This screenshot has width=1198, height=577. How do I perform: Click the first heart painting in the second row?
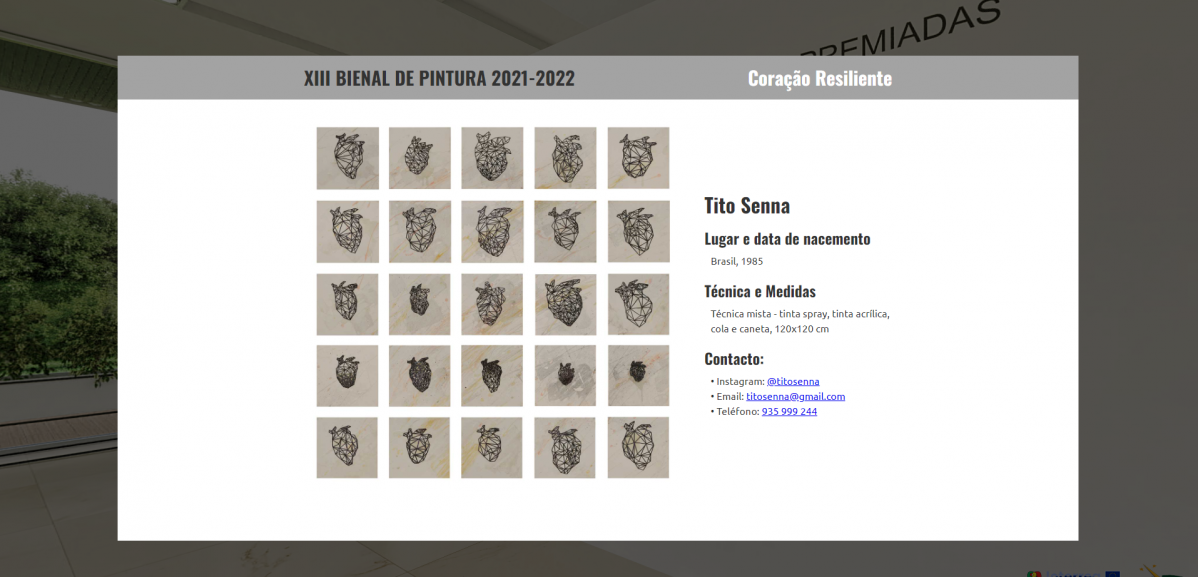pos(347,231)
